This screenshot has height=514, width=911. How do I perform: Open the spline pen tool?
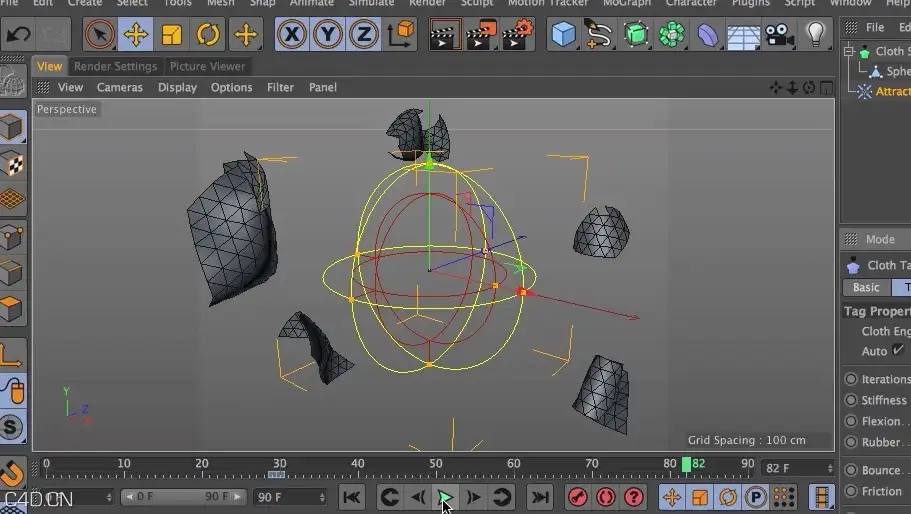click(598, 34)
